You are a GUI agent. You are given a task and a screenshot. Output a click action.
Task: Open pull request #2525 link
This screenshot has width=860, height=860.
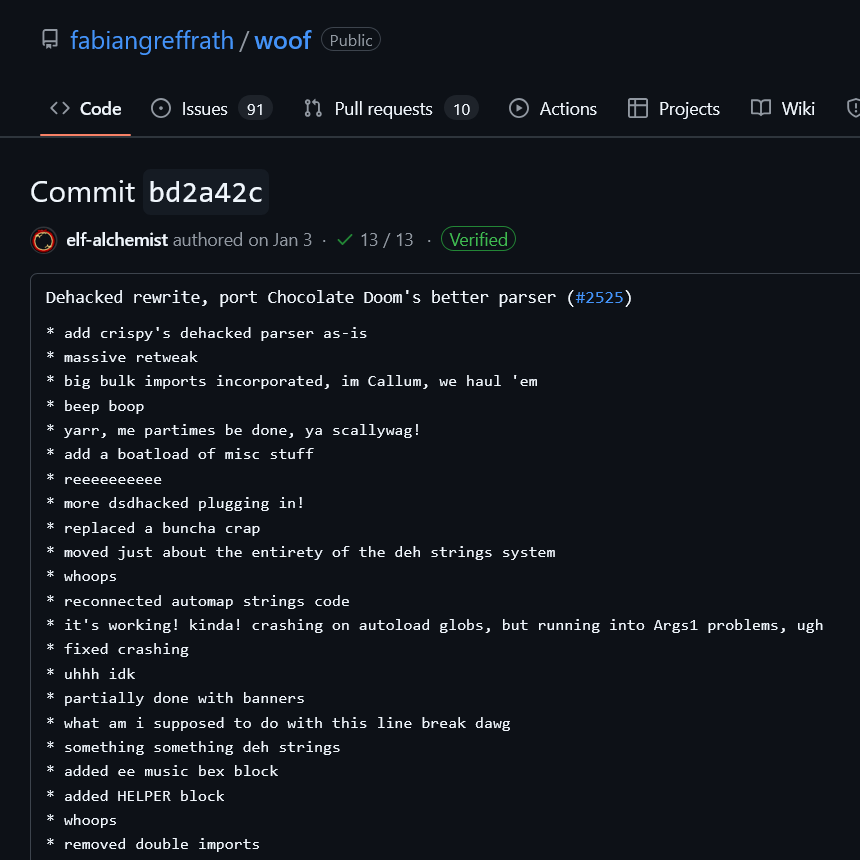(599, 297)
